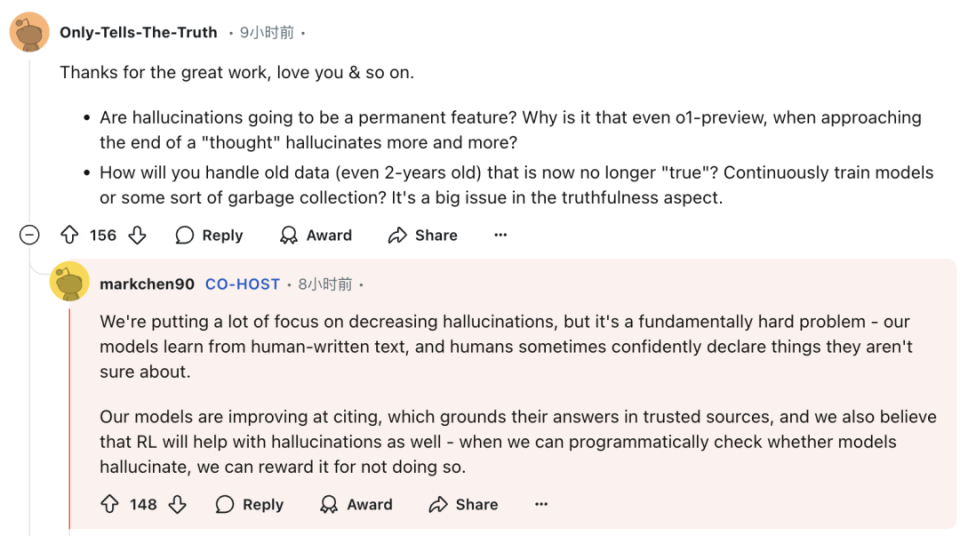Image resolution: width=960 pixels, height=536 pixels.
Task: Open more options on the top comment
Action: [501, 235]
